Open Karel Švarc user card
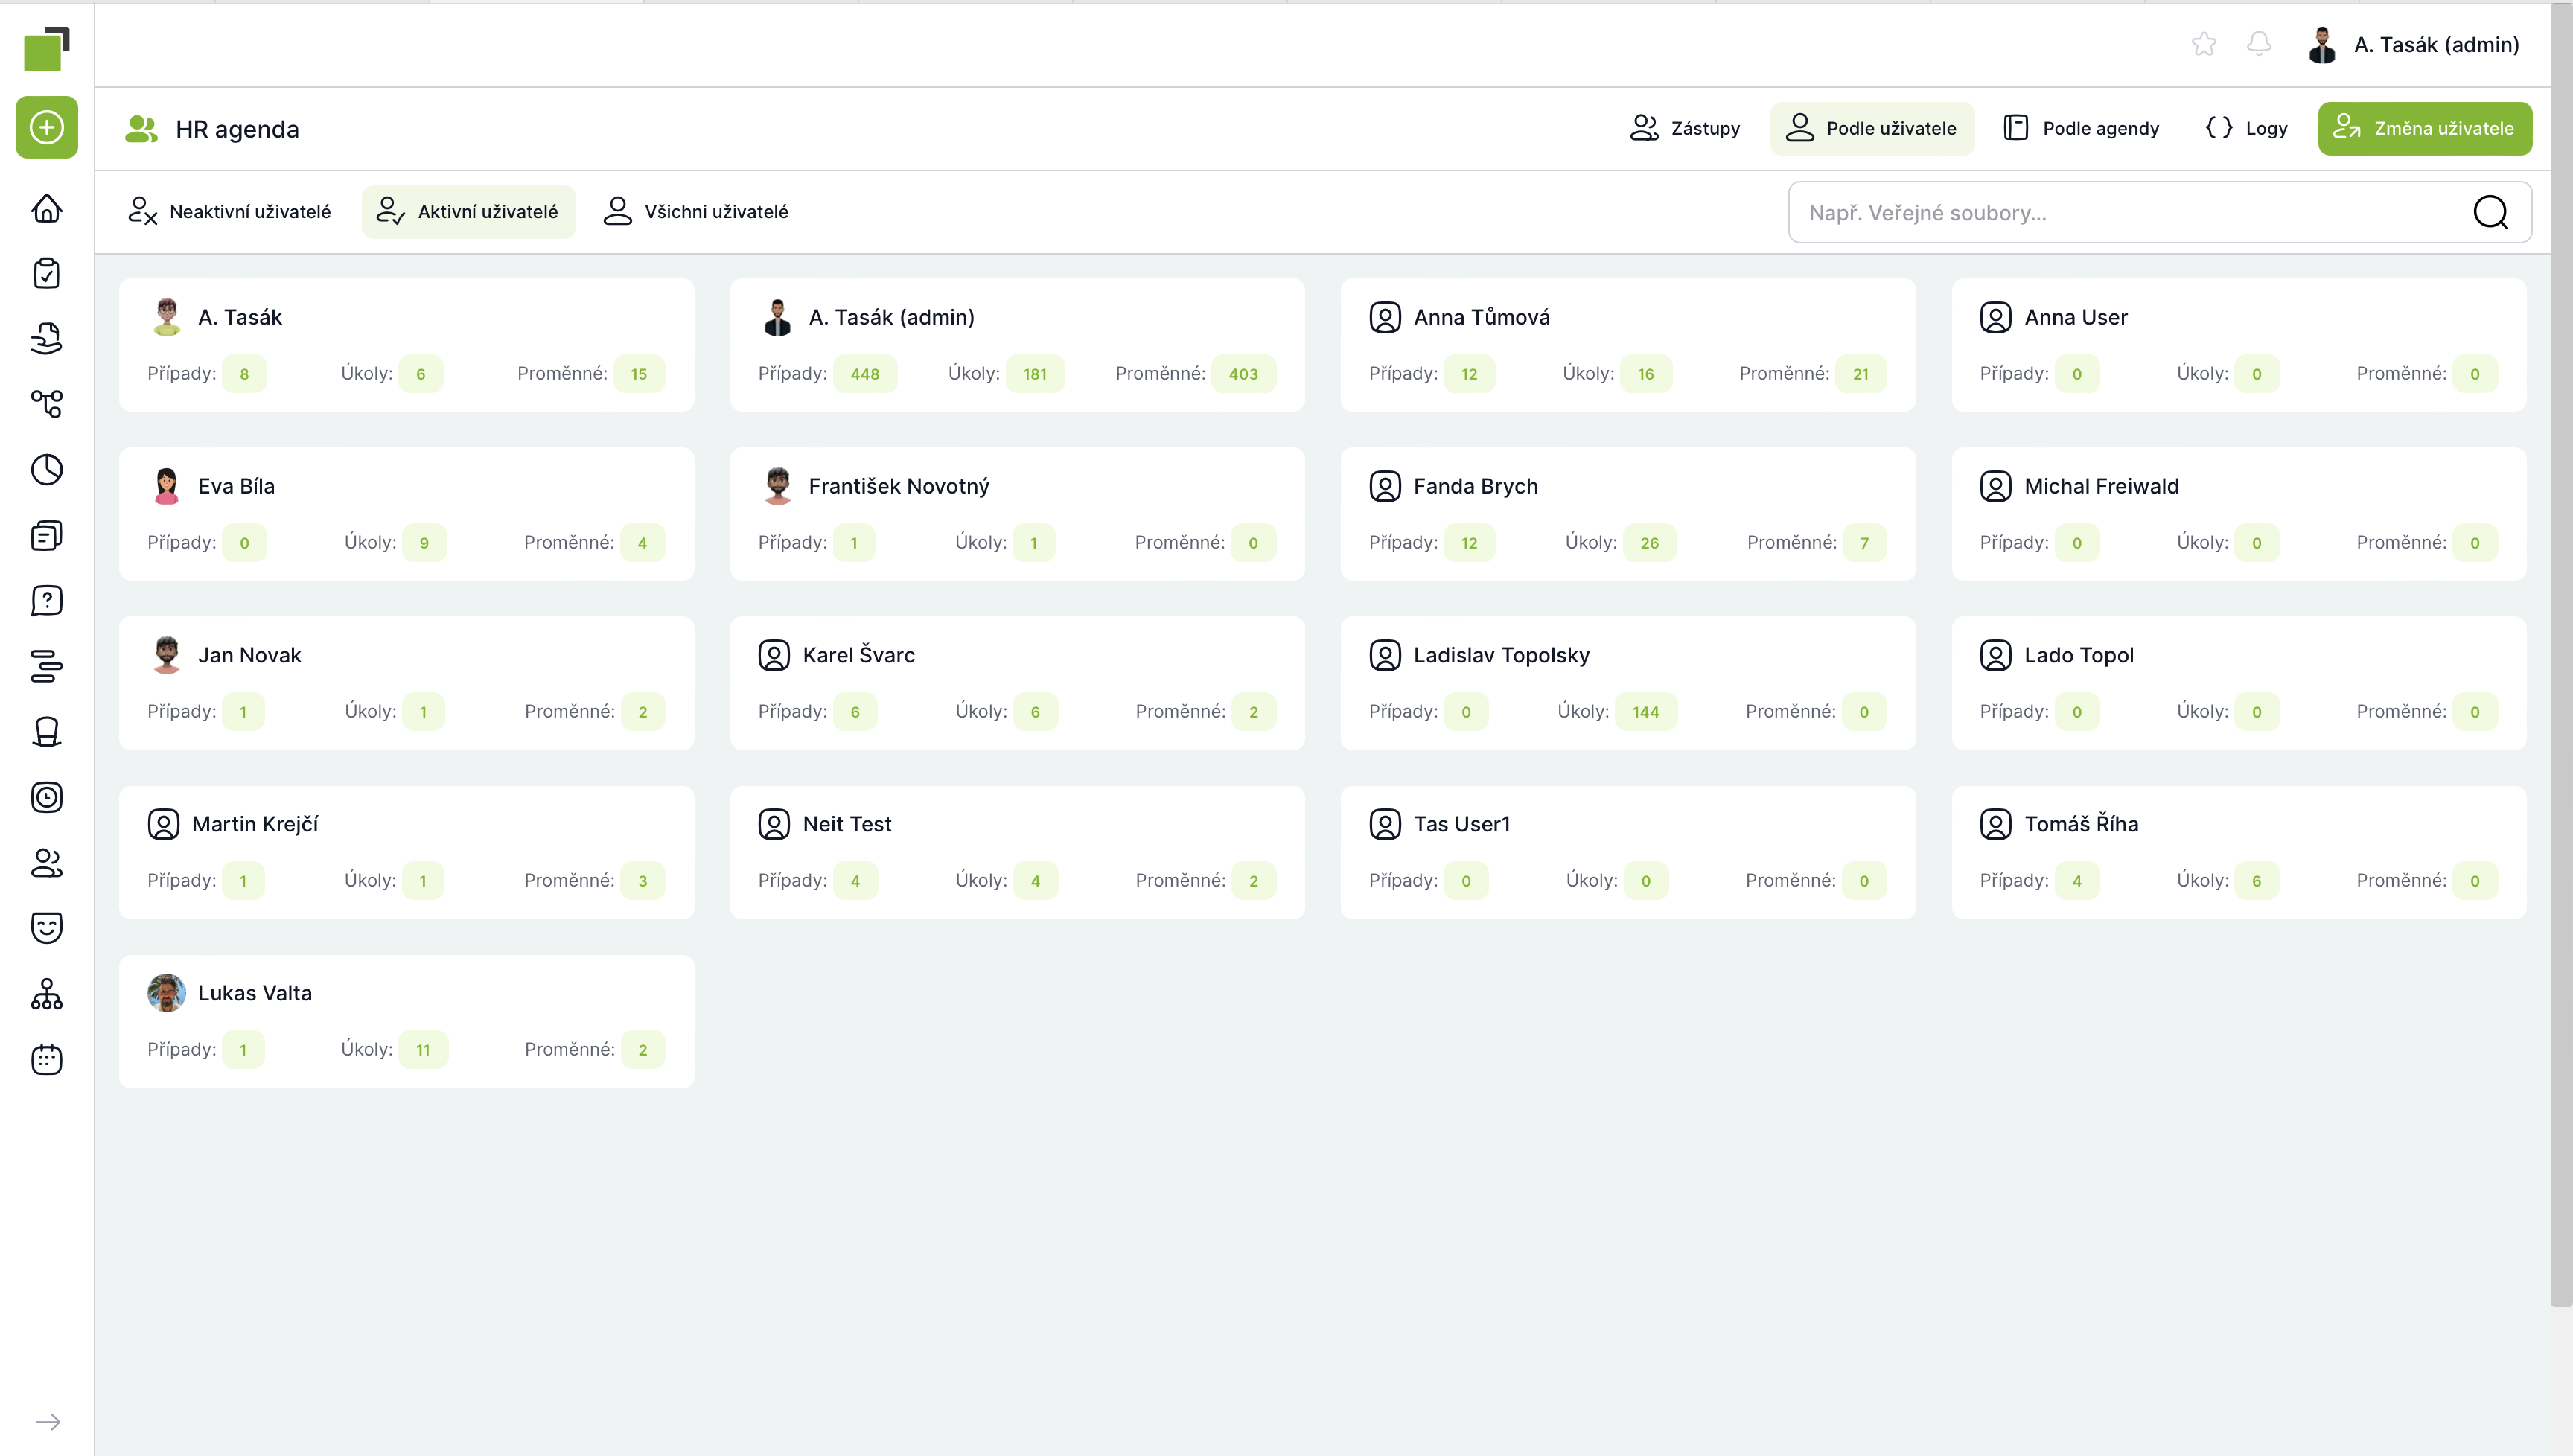This screenshot has height=1456, width=2573. [1017, 683]
